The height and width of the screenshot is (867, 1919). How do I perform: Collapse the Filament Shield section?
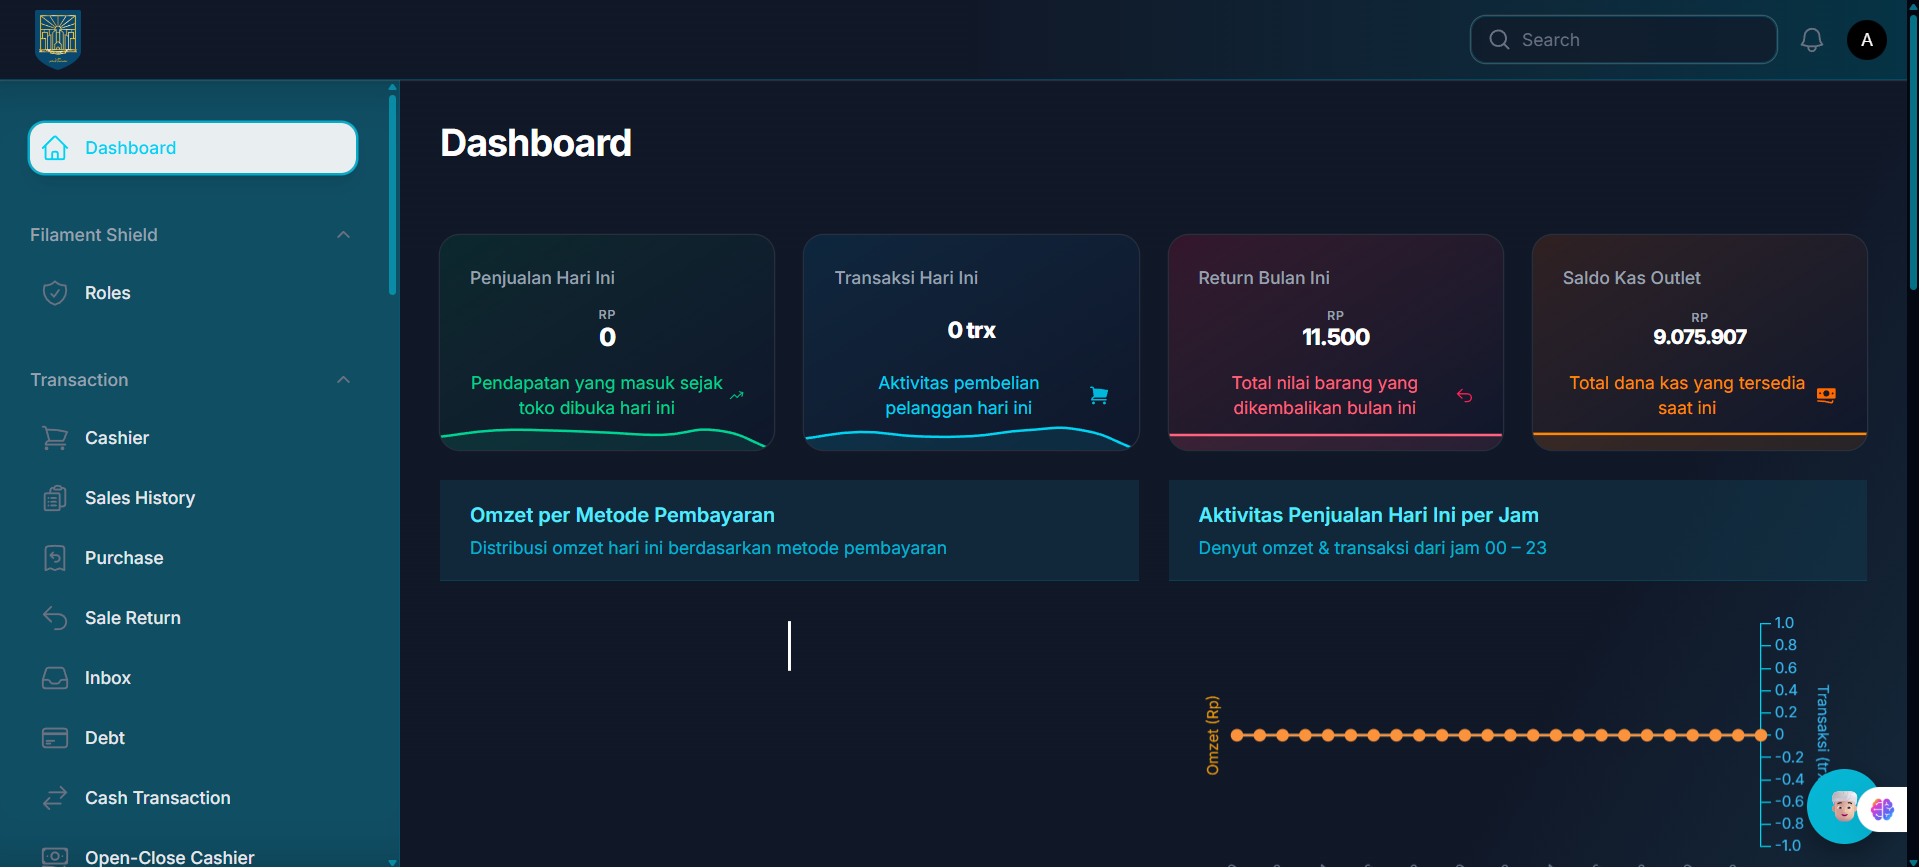[343, 235]
